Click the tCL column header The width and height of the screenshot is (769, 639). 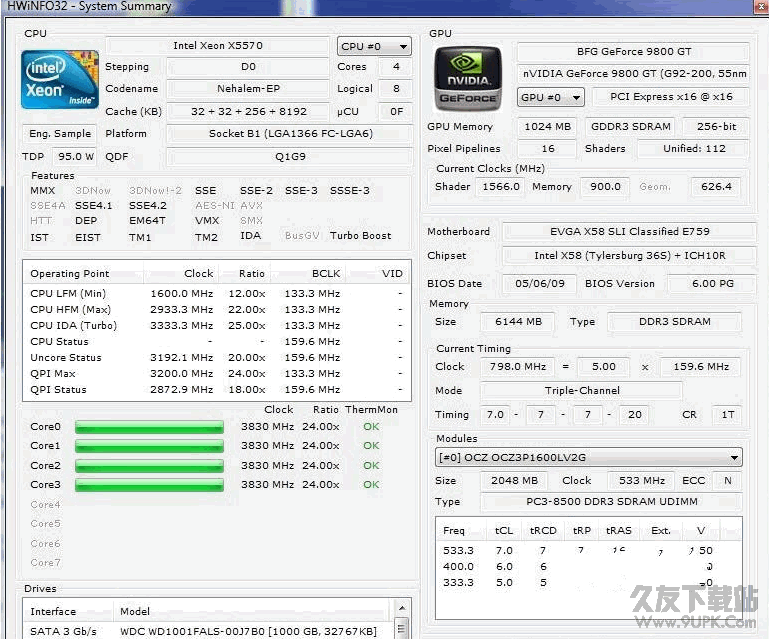(x=504, y=531)
